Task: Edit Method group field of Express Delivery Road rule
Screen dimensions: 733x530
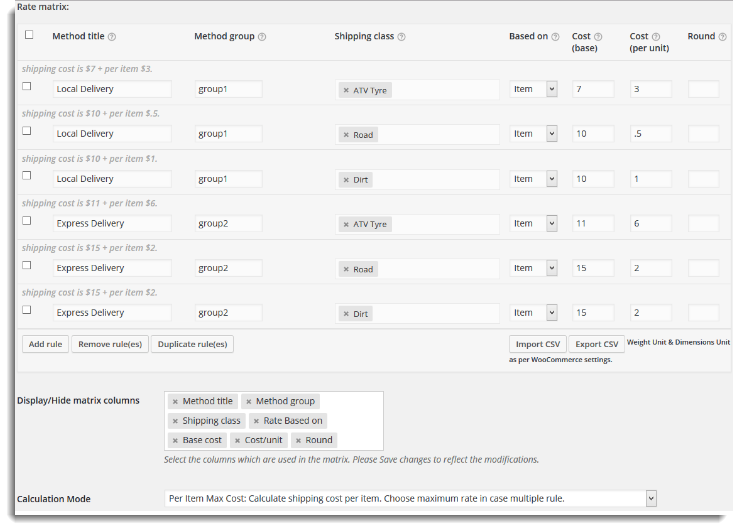Action: click(x=229, y=268)
